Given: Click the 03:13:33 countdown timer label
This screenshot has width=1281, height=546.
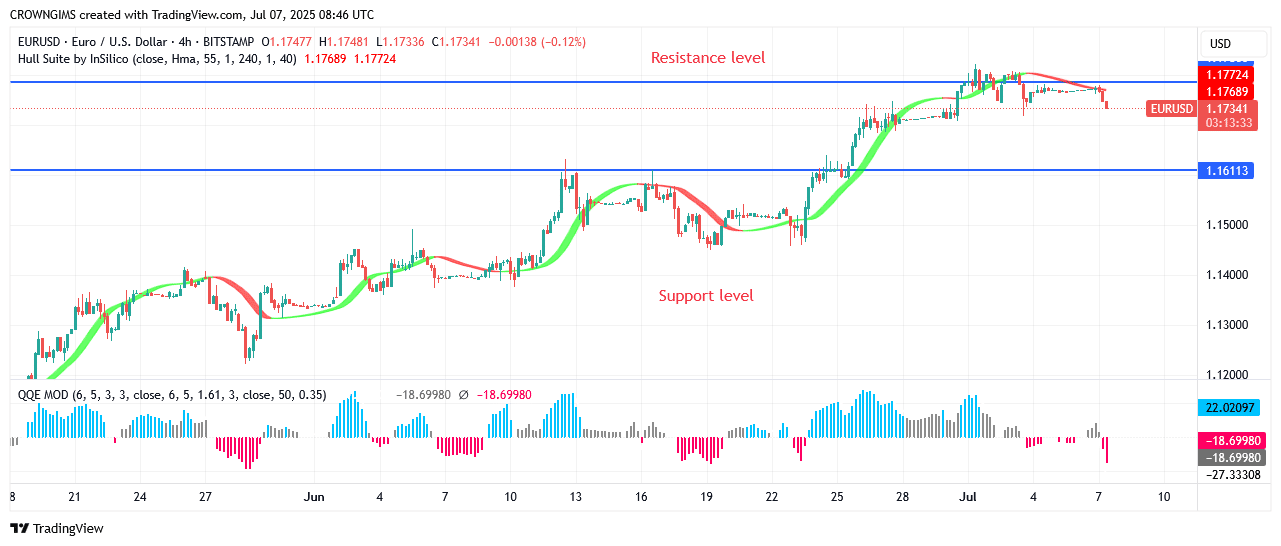Looking at the screenshot, I should [1226, 122].
